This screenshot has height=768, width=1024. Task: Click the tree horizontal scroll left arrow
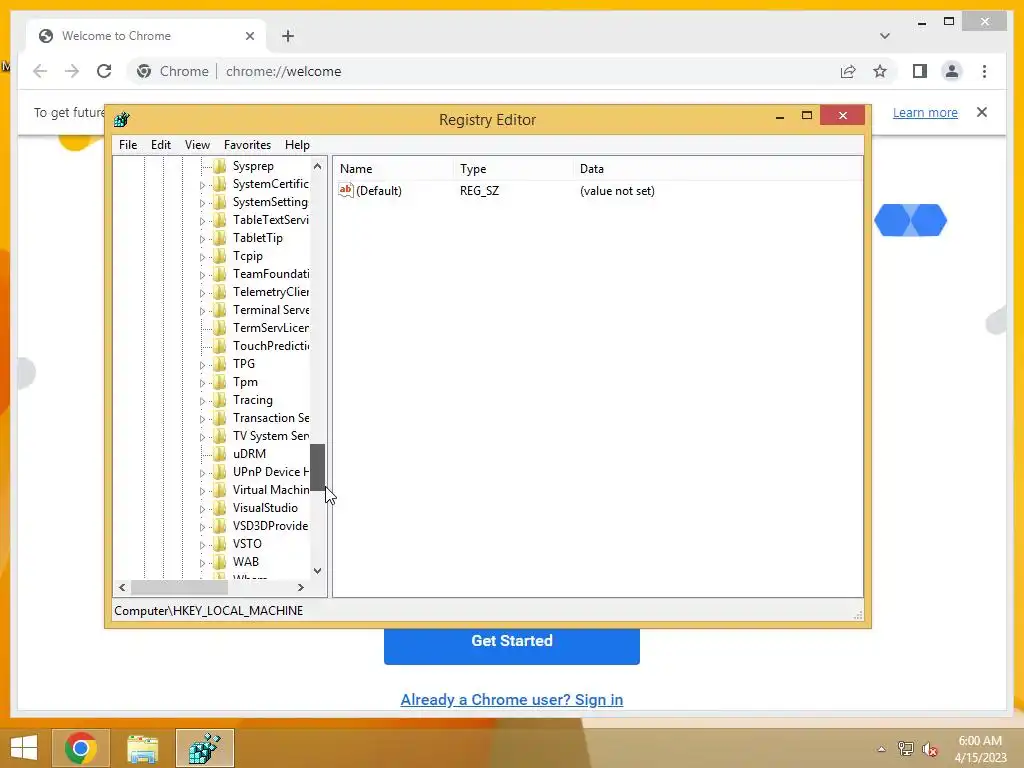pos(122,588)
